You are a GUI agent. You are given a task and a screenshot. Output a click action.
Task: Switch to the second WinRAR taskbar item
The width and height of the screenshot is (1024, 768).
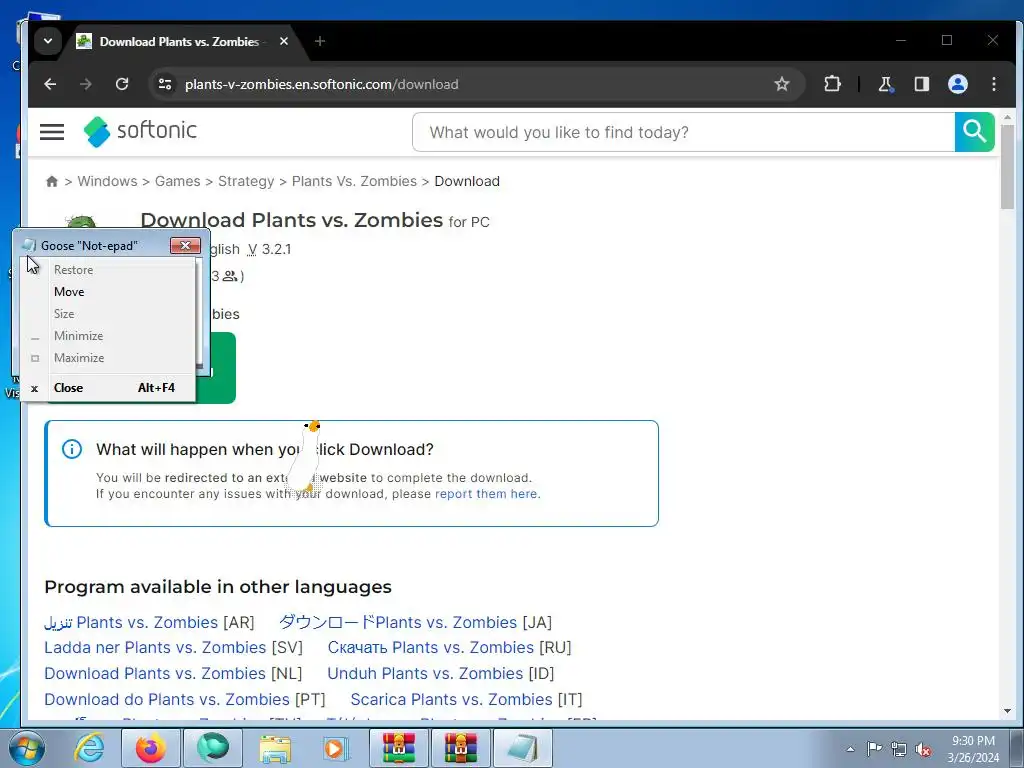click(x=461, y=748)
